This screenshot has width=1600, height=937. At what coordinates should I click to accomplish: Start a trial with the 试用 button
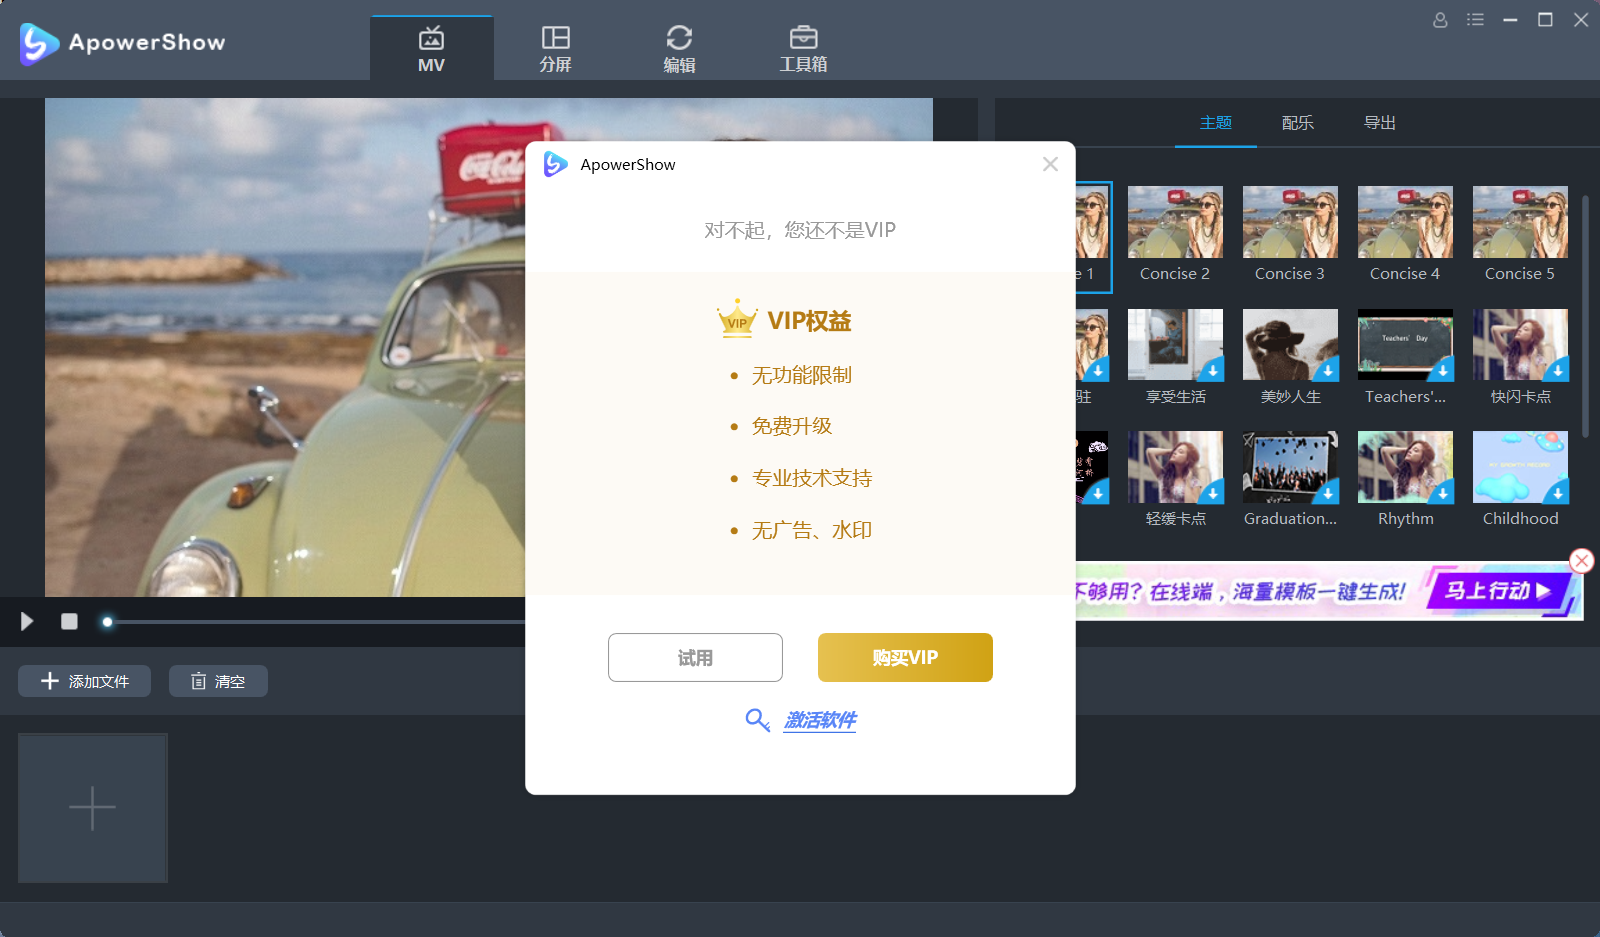click(695, 657)
